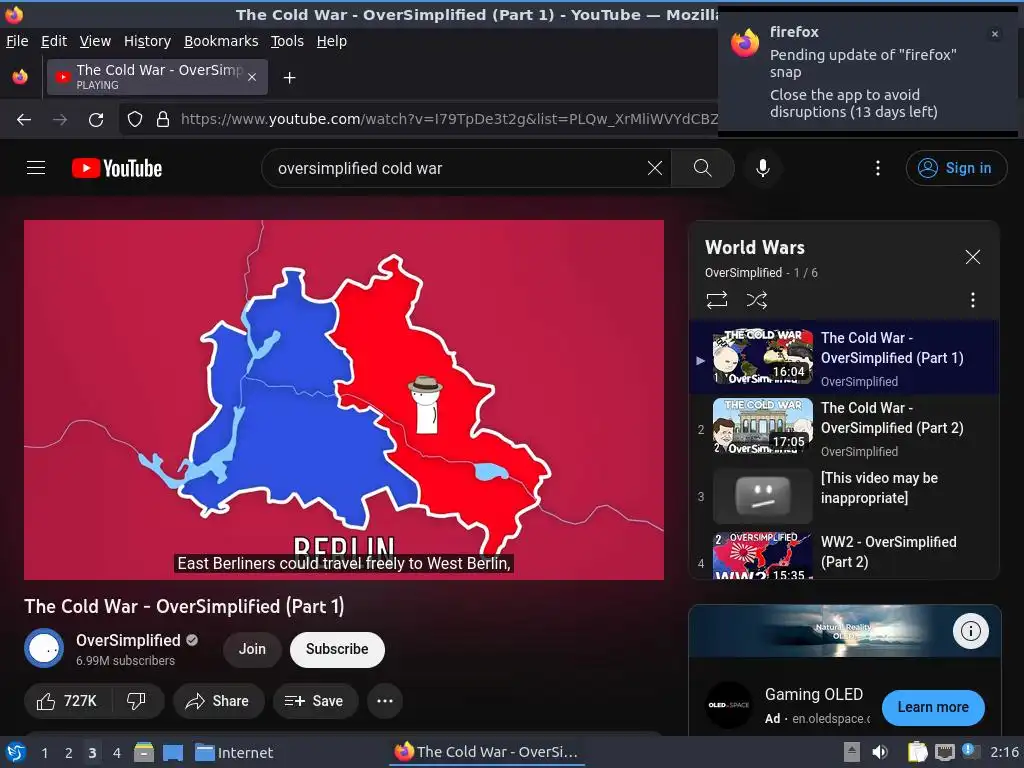
Task: Open the Edit menu
Action: (54, 41)
